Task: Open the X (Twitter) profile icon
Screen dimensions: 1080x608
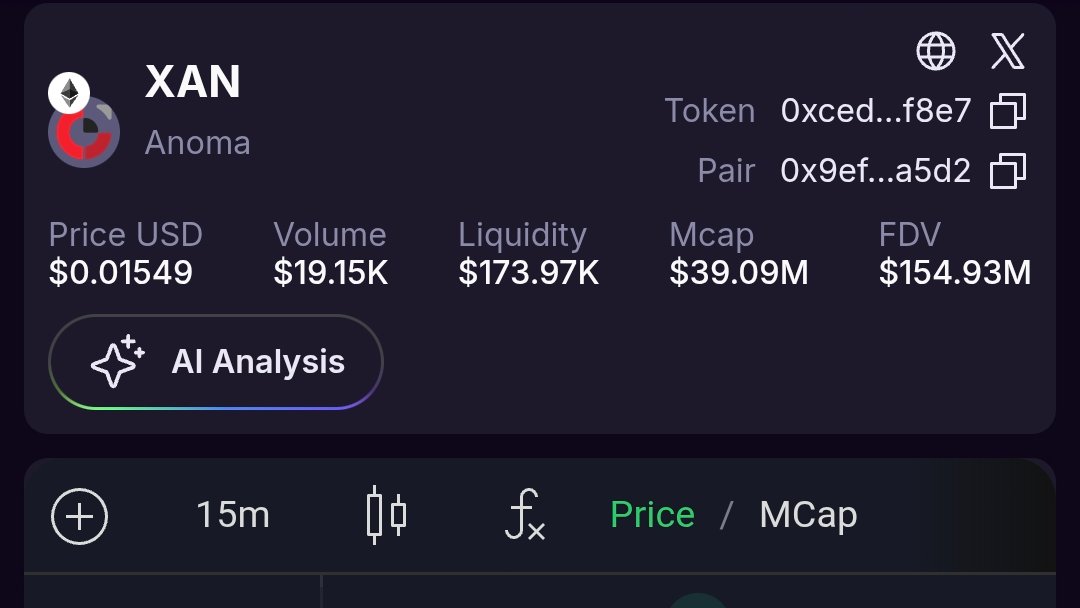Action: [x=1008, y=51]
